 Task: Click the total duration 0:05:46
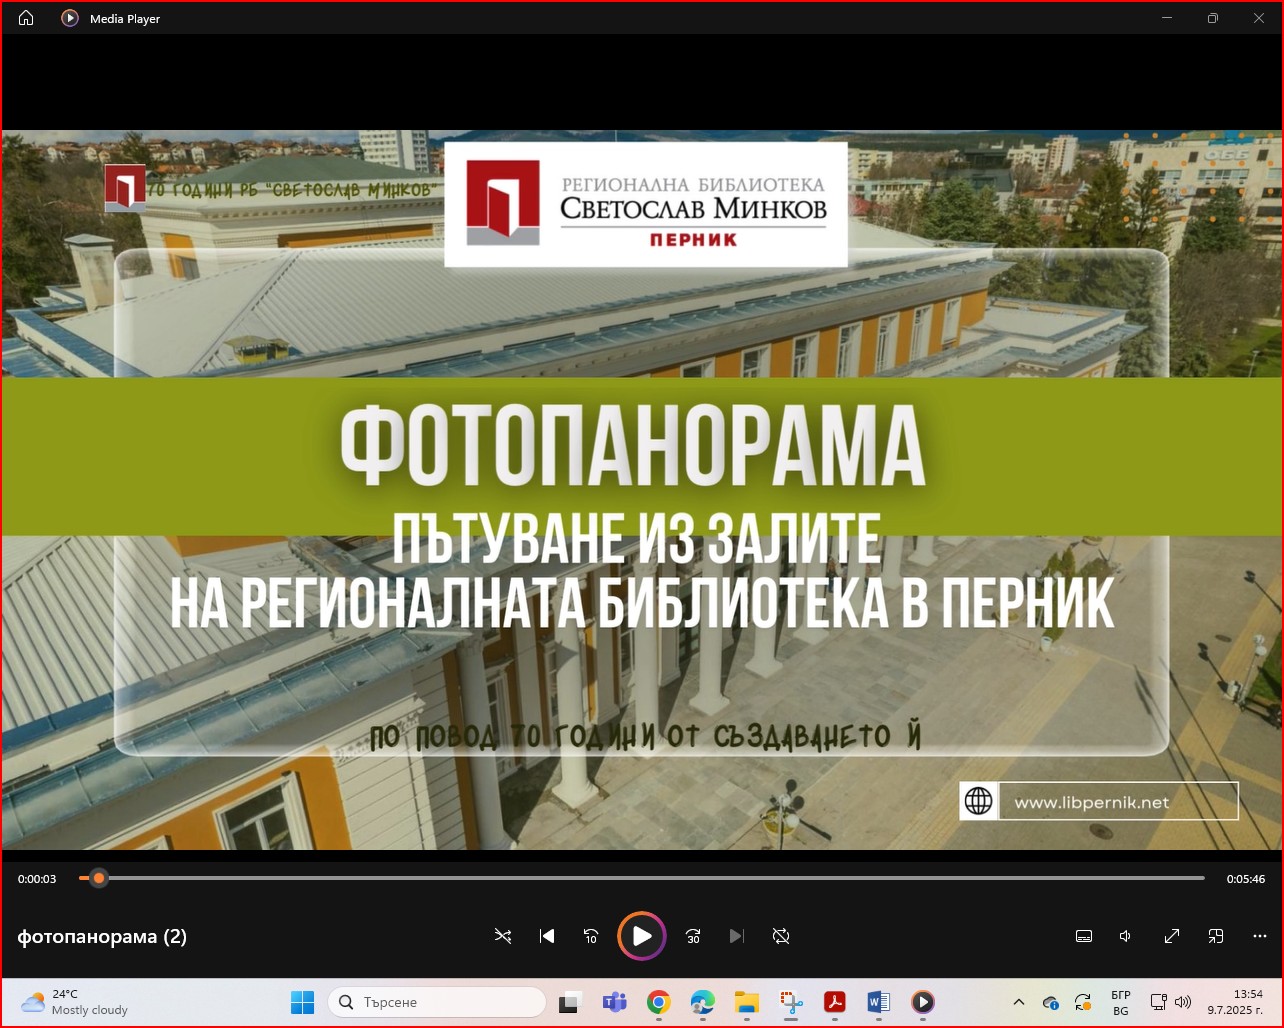[x=1246, y=879]
